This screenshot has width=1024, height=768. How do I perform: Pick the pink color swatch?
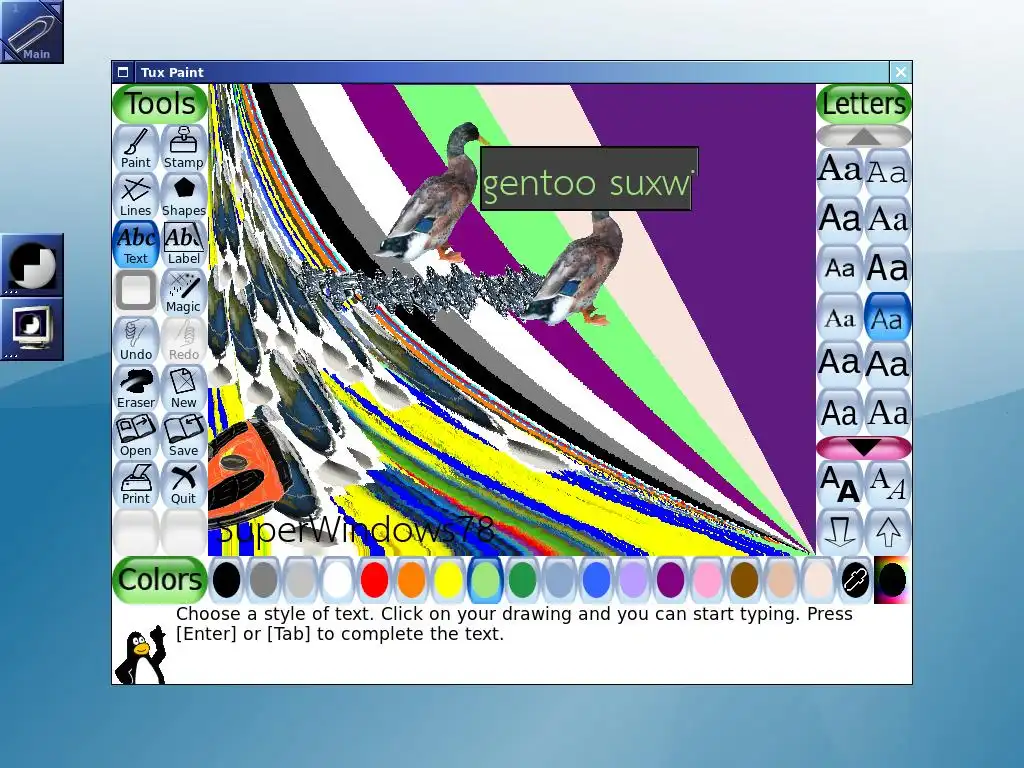(x=707, y=580)
